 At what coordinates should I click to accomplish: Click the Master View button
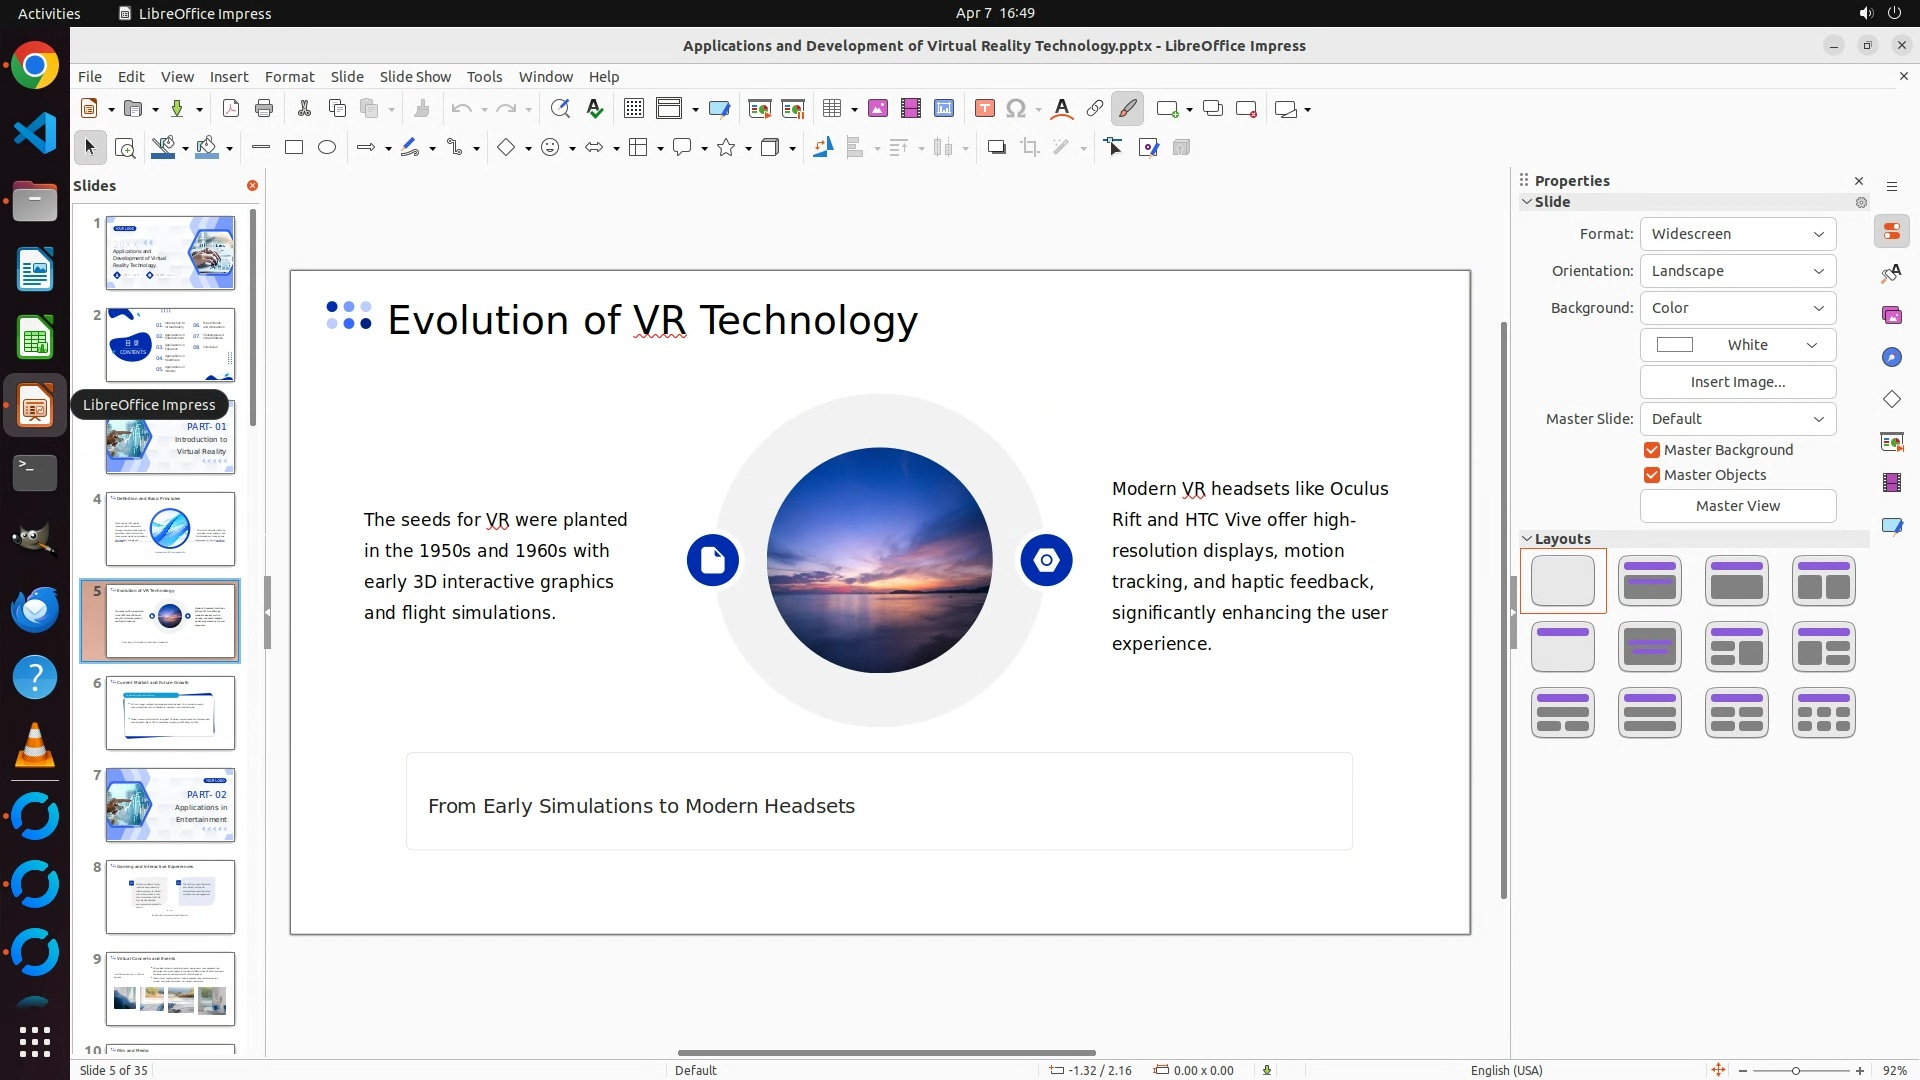coord(1737,506)
